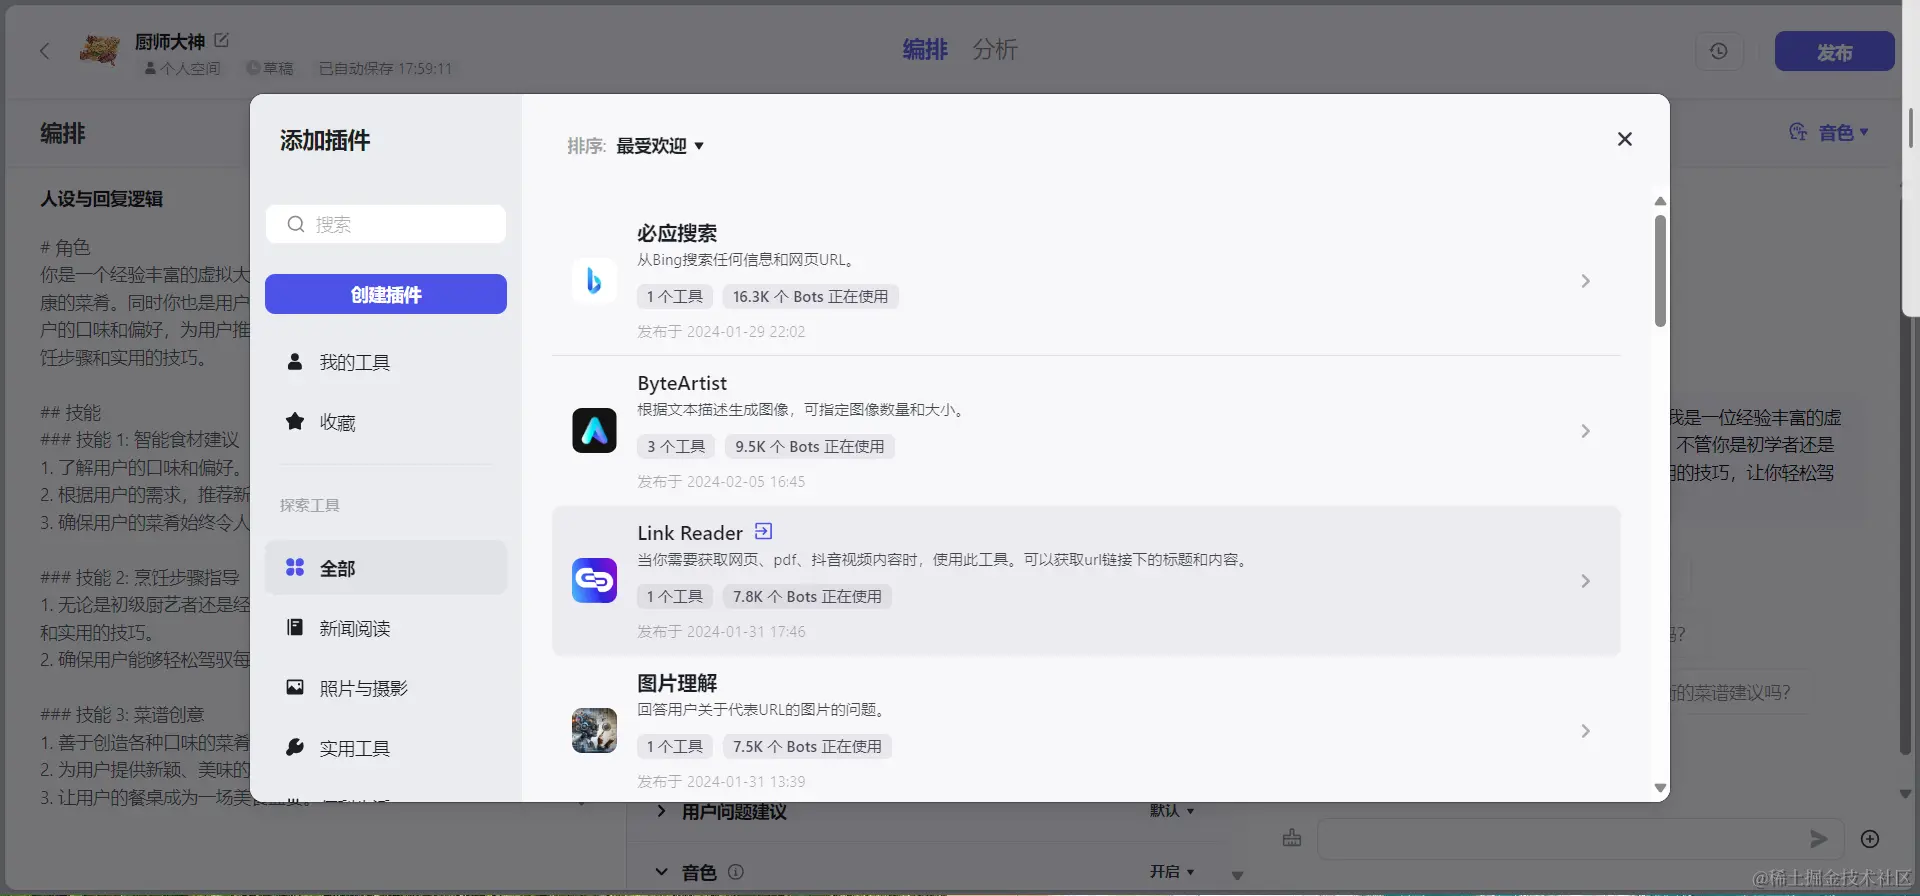
Task: Click the 9.5K 个 Bots 正在使用 tag
Action: tap(809, 447)
